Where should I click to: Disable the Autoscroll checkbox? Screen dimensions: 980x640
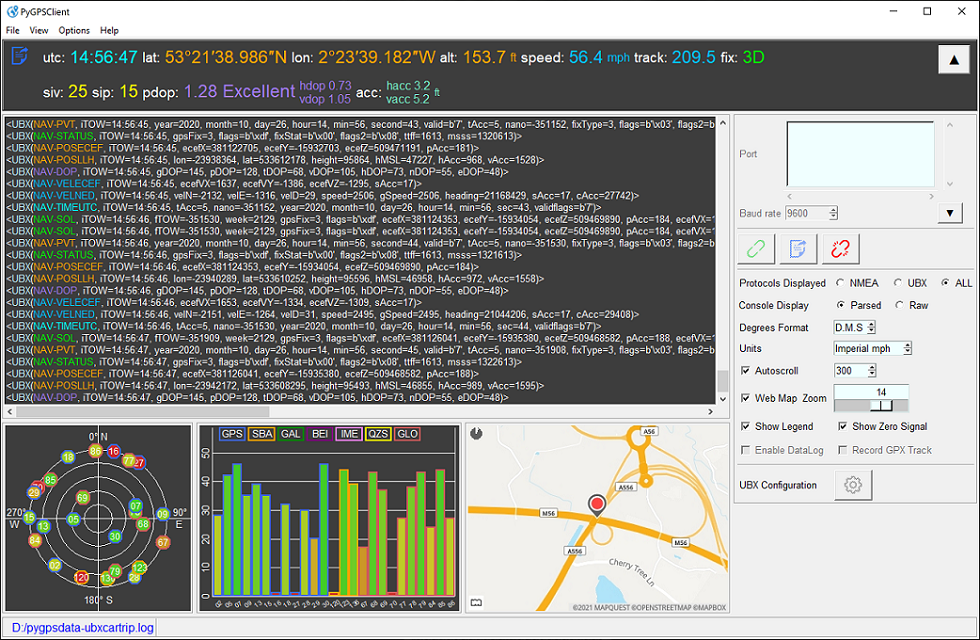point(745,370)
